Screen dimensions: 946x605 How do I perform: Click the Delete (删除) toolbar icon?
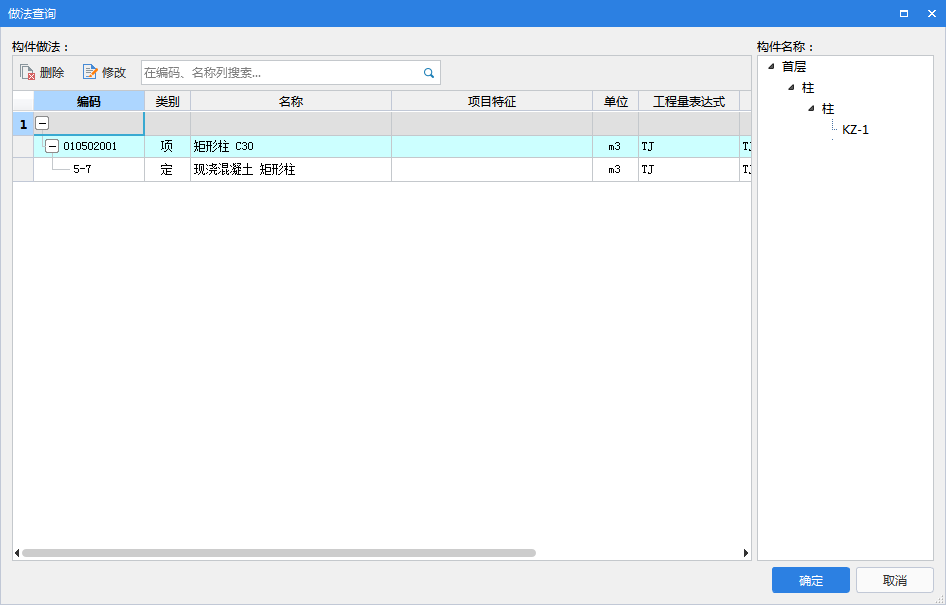28,73
